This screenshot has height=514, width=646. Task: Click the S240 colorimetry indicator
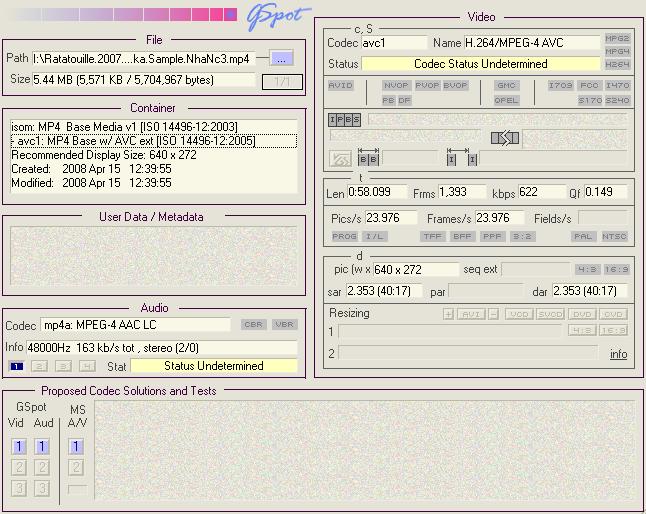coord(617,100)
